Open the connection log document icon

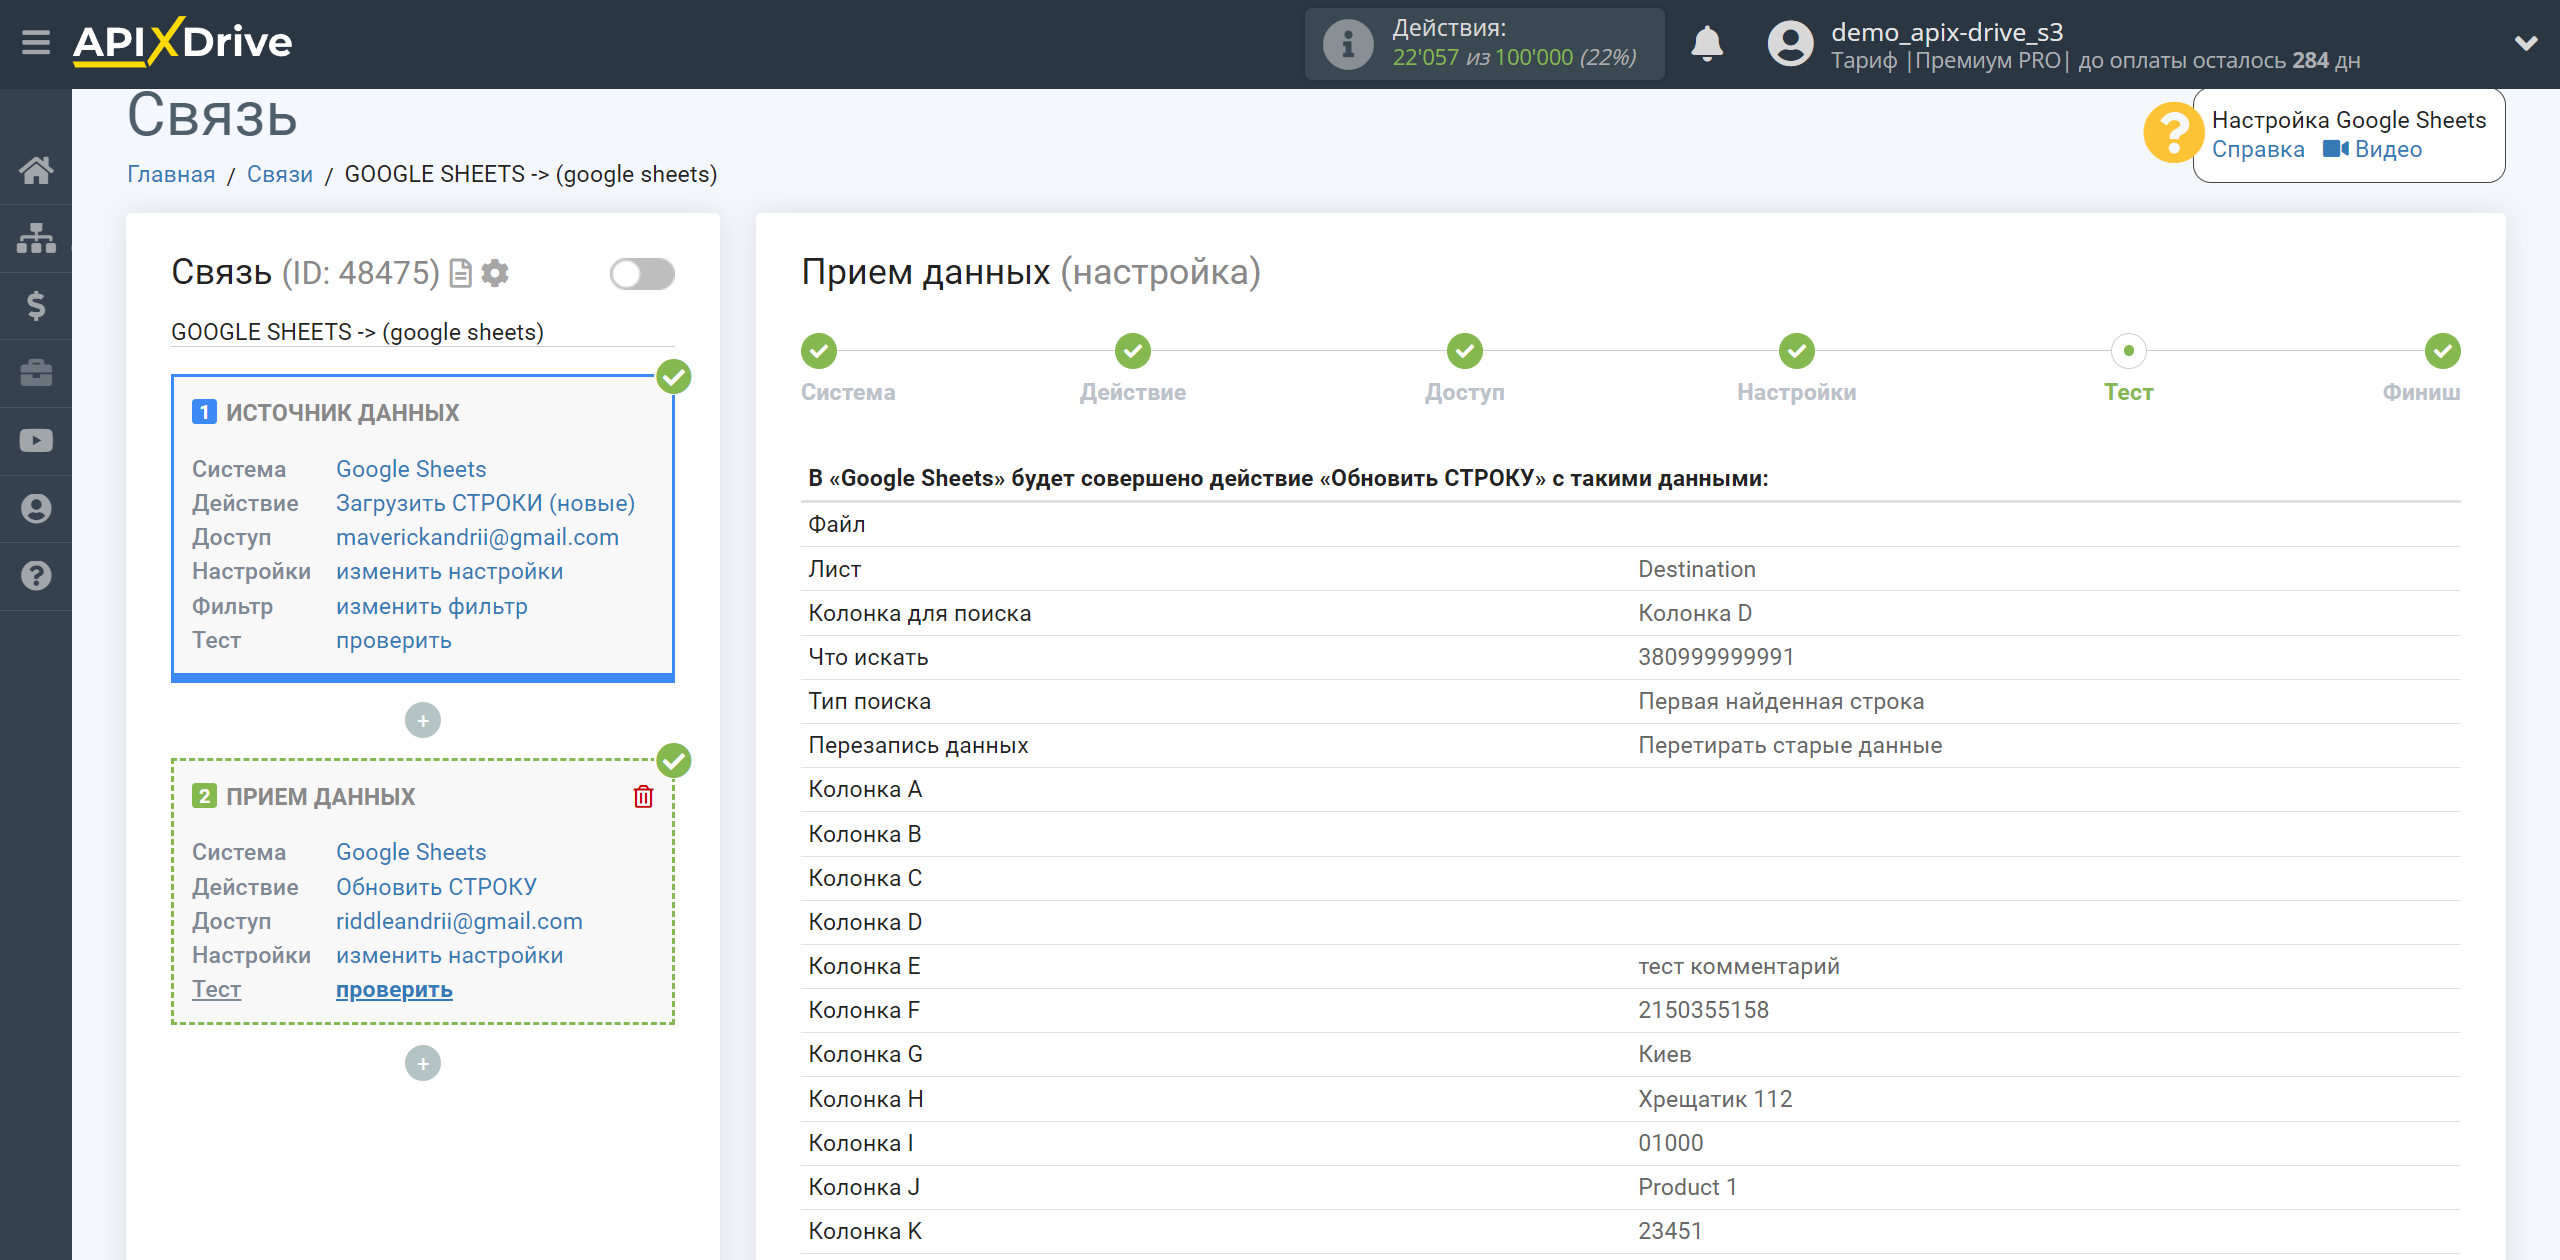coord(461,273)
